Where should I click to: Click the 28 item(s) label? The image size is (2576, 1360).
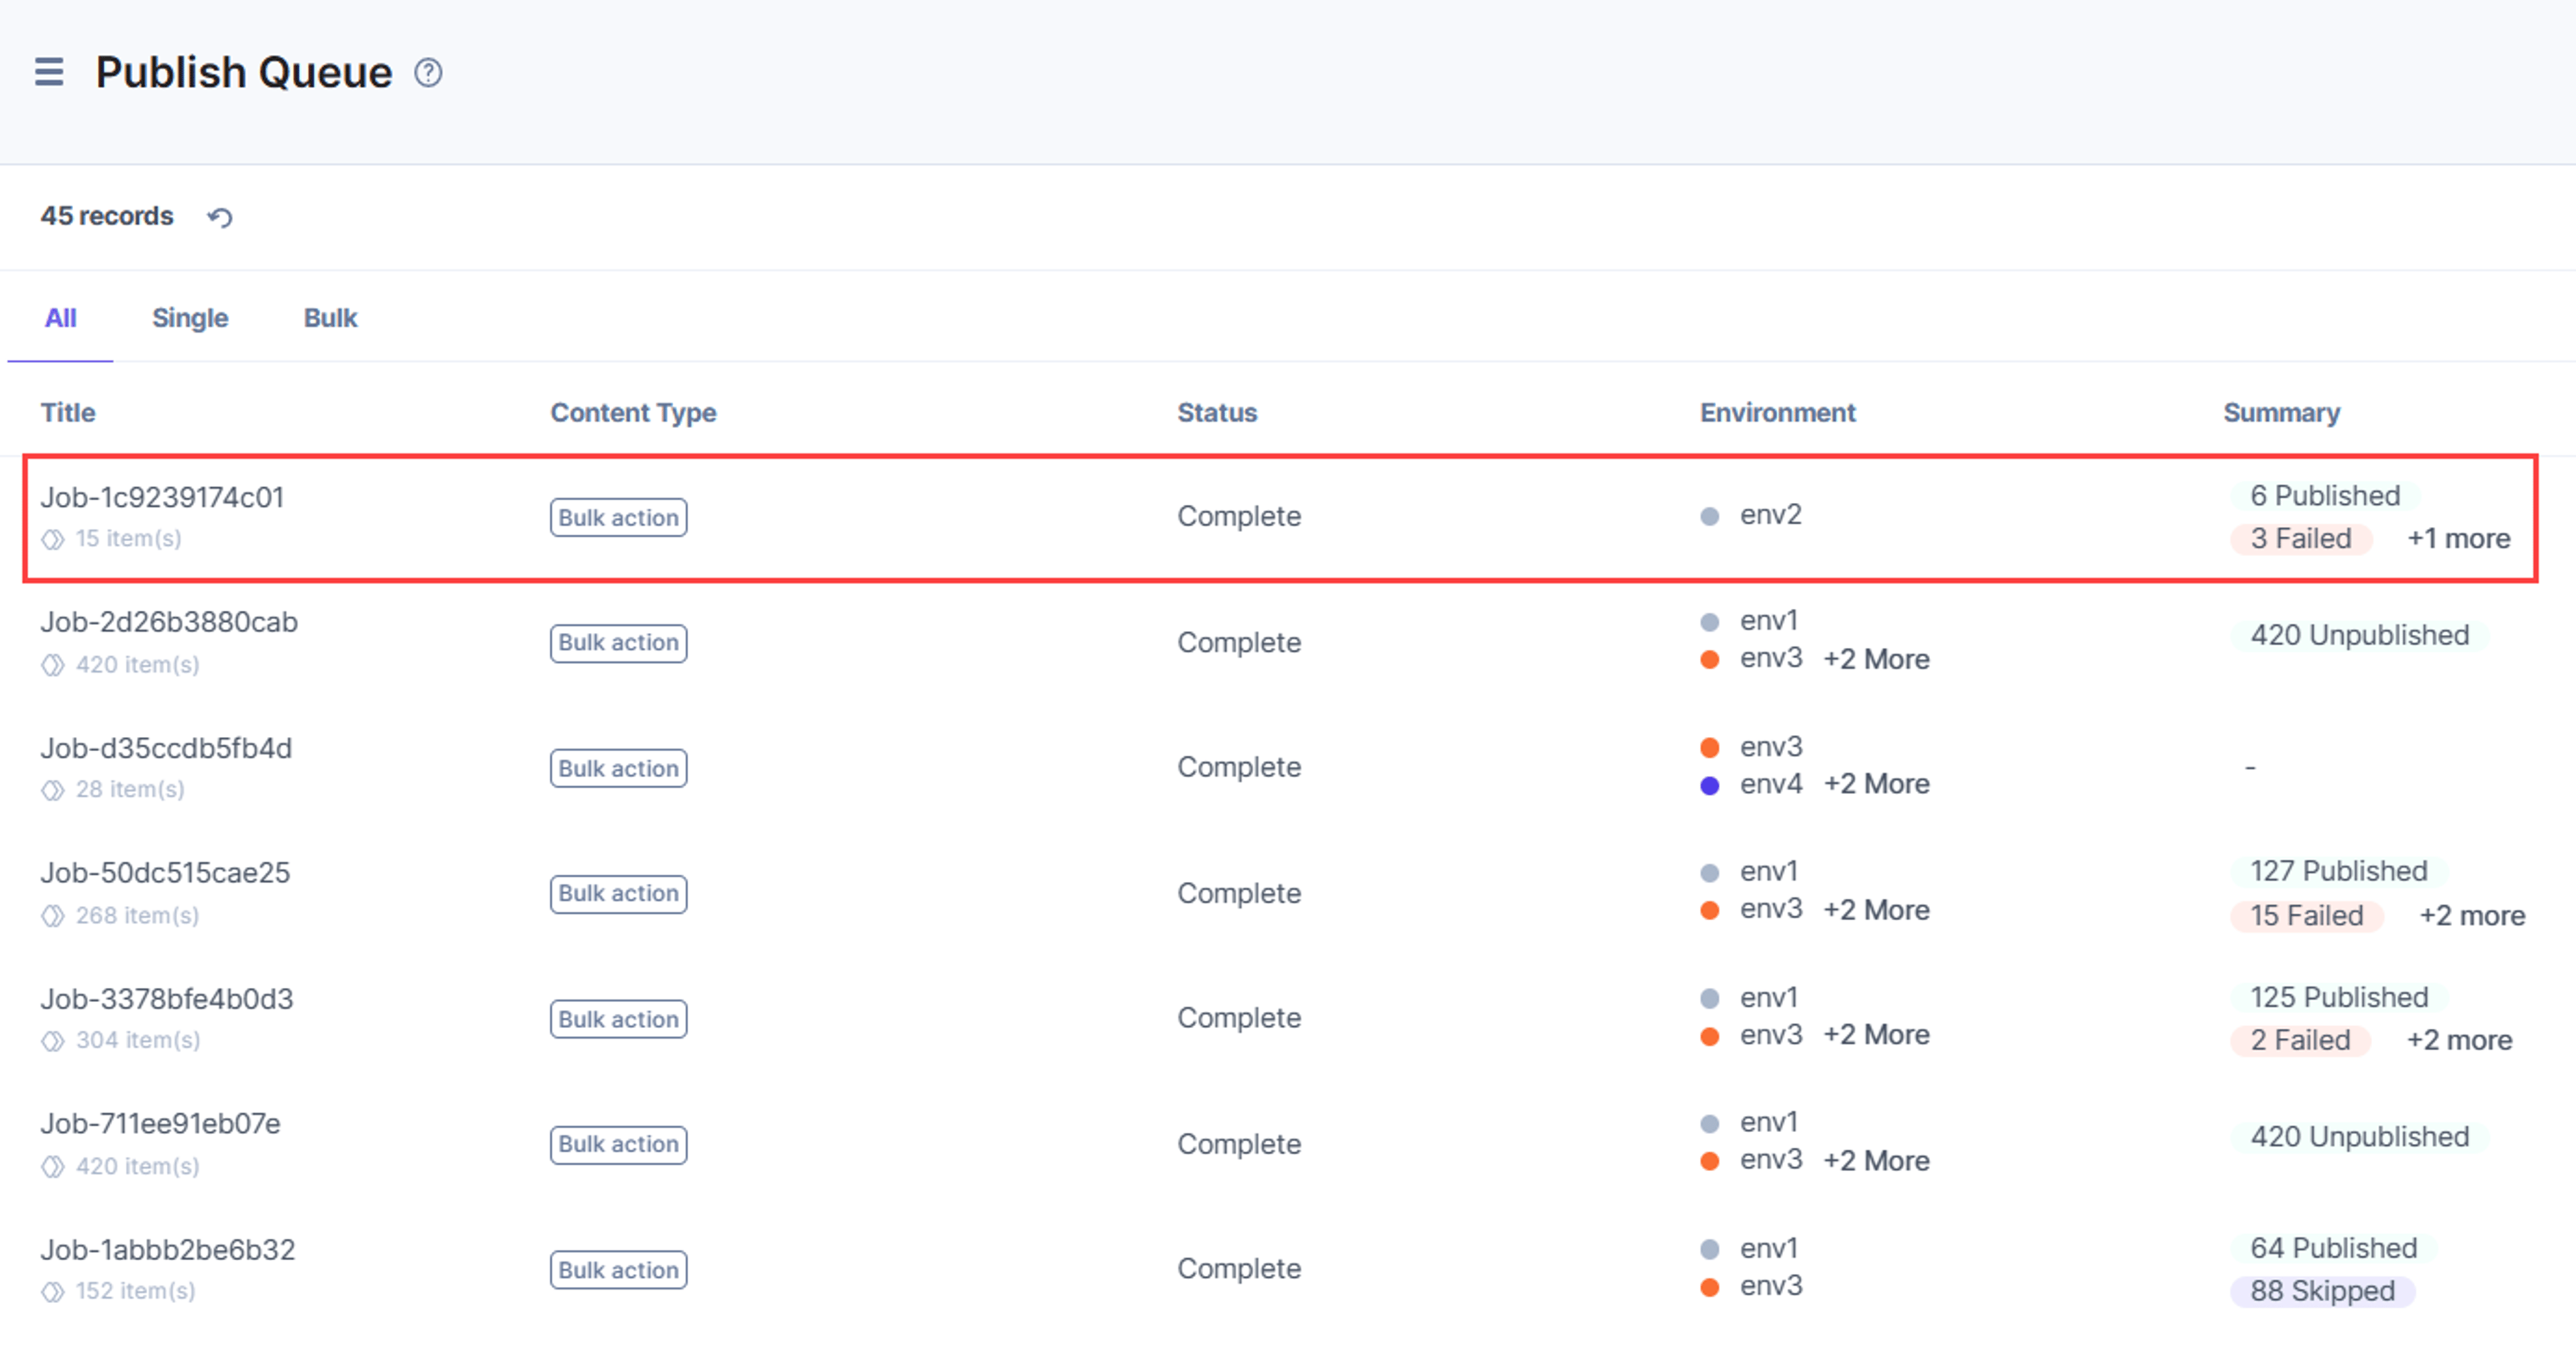point(130,790)
